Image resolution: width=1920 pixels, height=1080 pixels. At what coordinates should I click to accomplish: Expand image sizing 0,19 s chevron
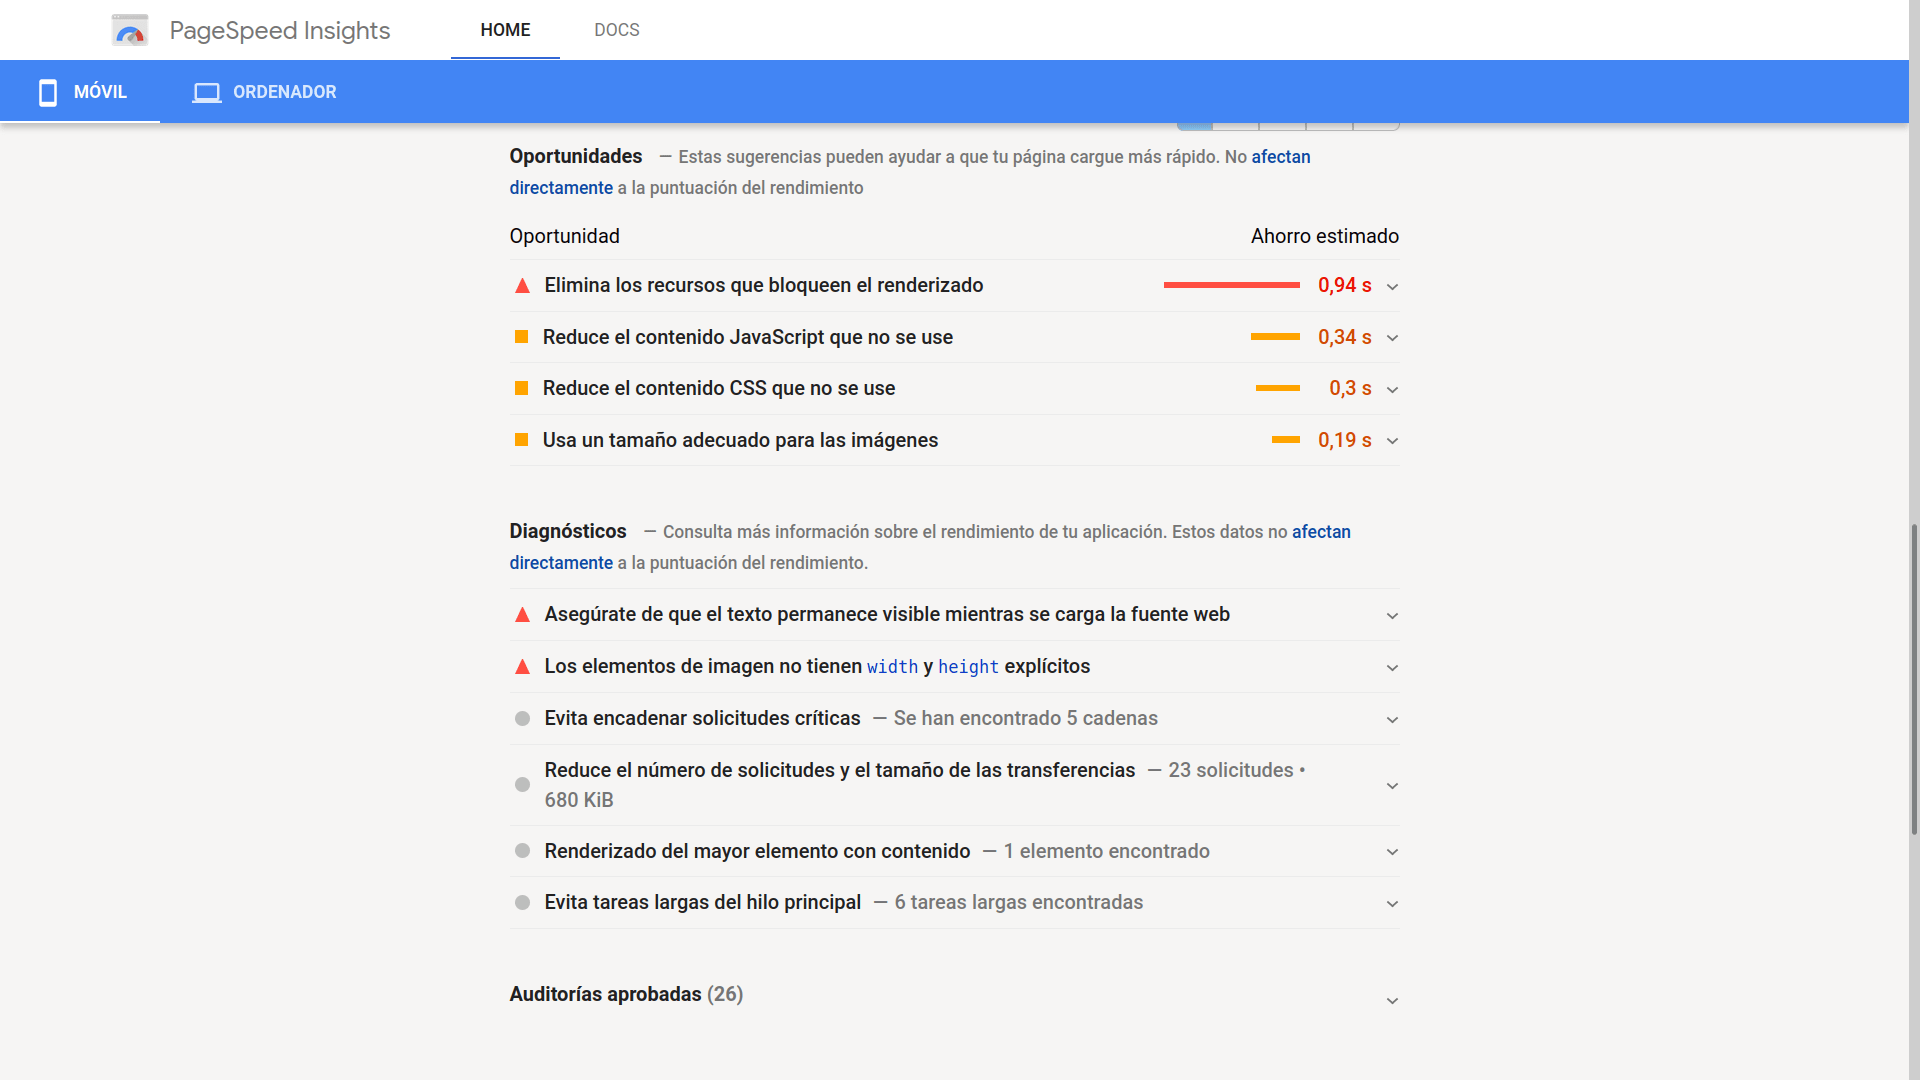tap(1392, 441)
